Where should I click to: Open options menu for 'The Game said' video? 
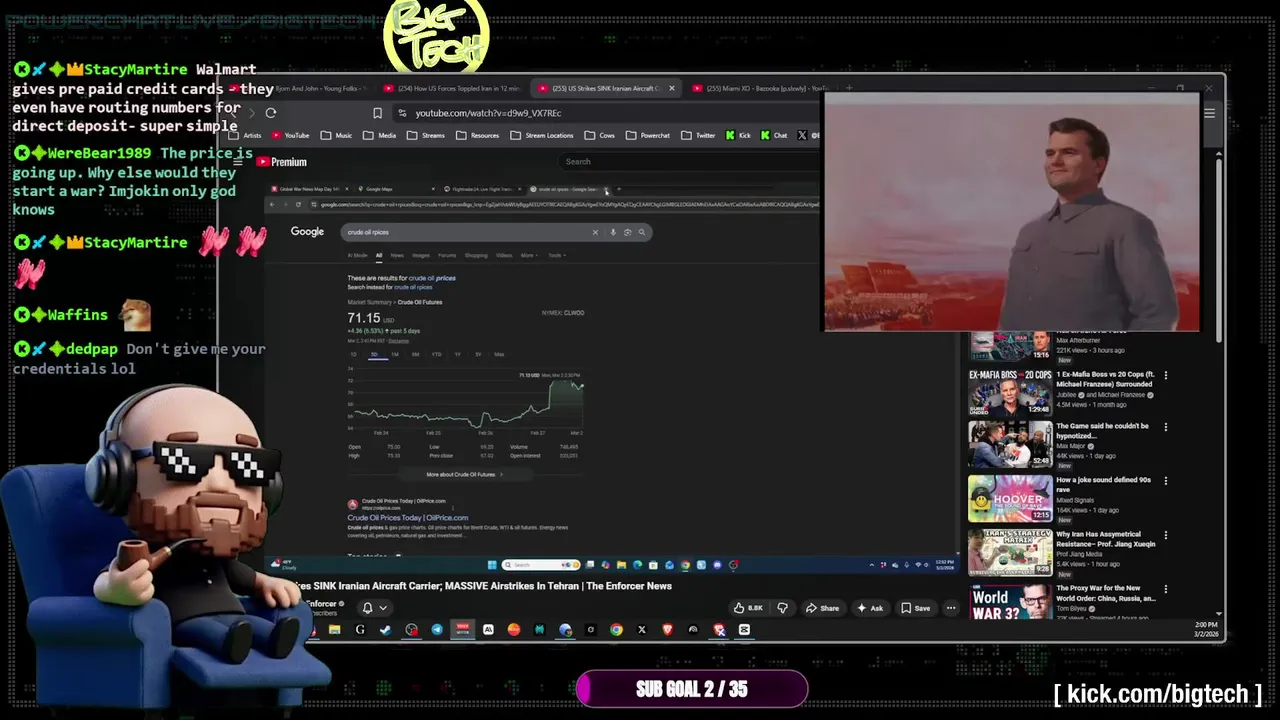tap(1165, 427)
